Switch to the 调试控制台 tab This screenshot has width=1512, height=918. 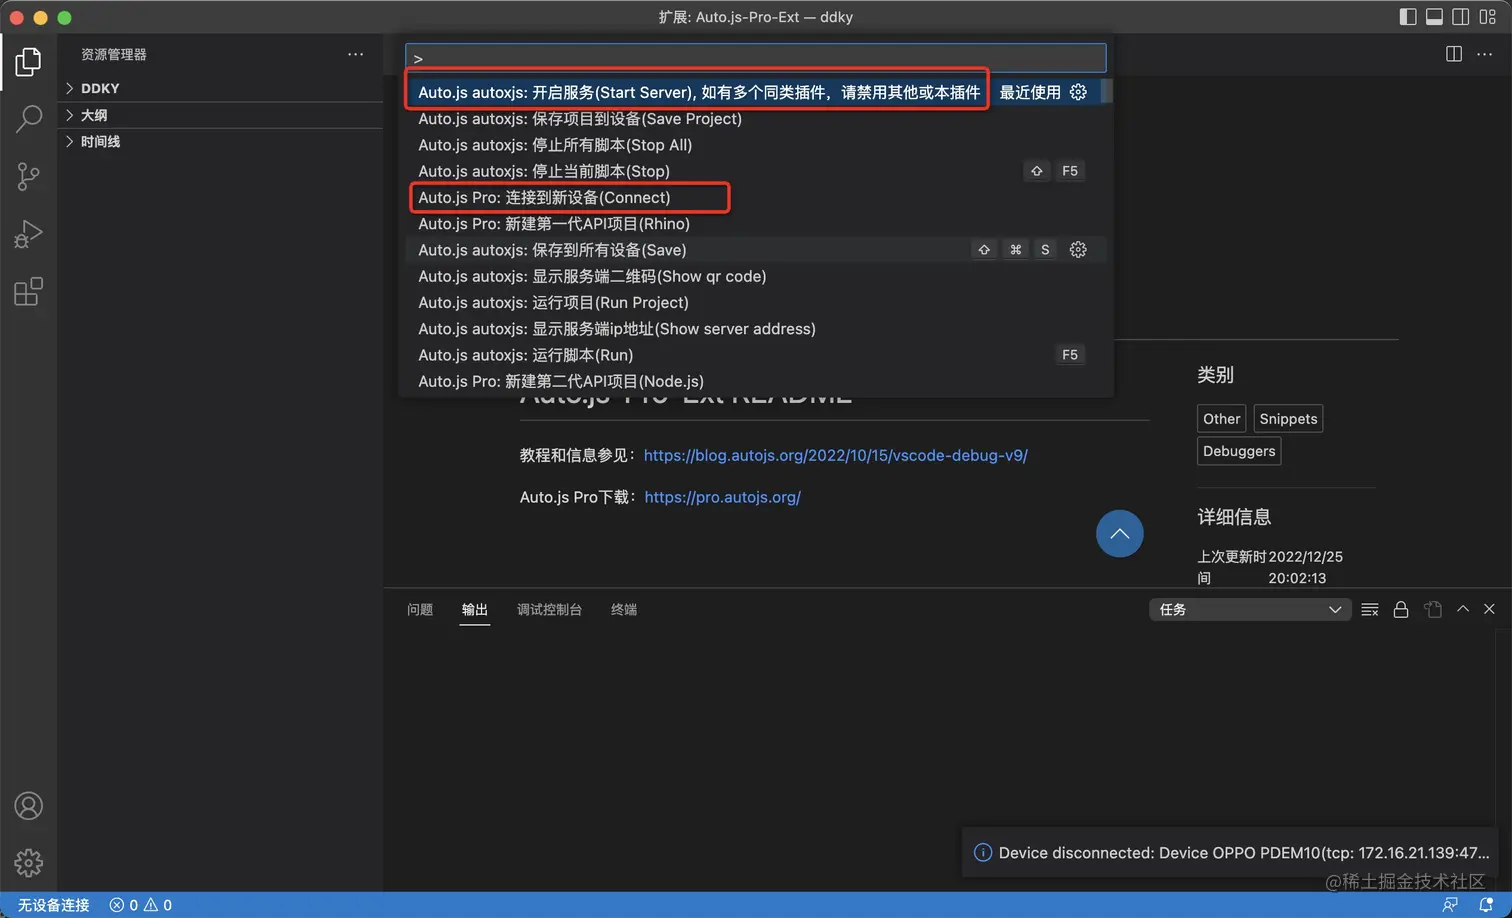point(549,609)
